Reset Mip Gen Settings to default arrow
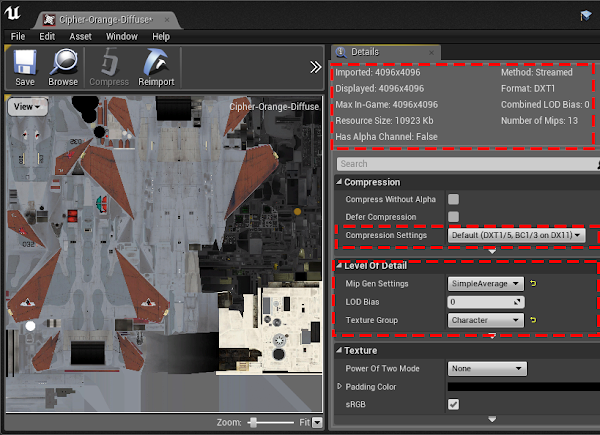The height and width of the screenshot is (435, 600). click(533, 284)
